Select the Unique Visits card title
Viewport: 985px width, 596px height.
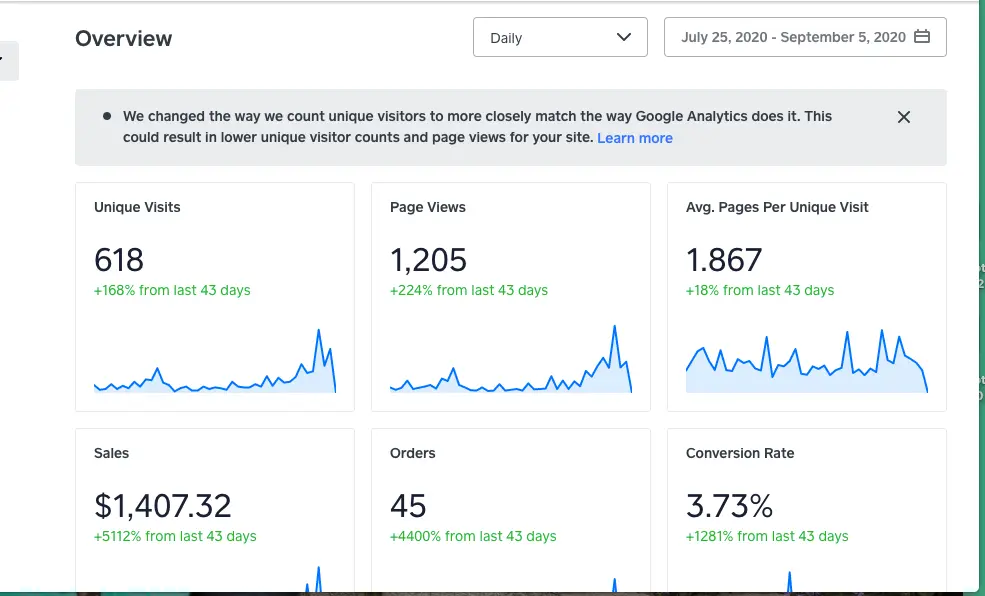[137, 207]
